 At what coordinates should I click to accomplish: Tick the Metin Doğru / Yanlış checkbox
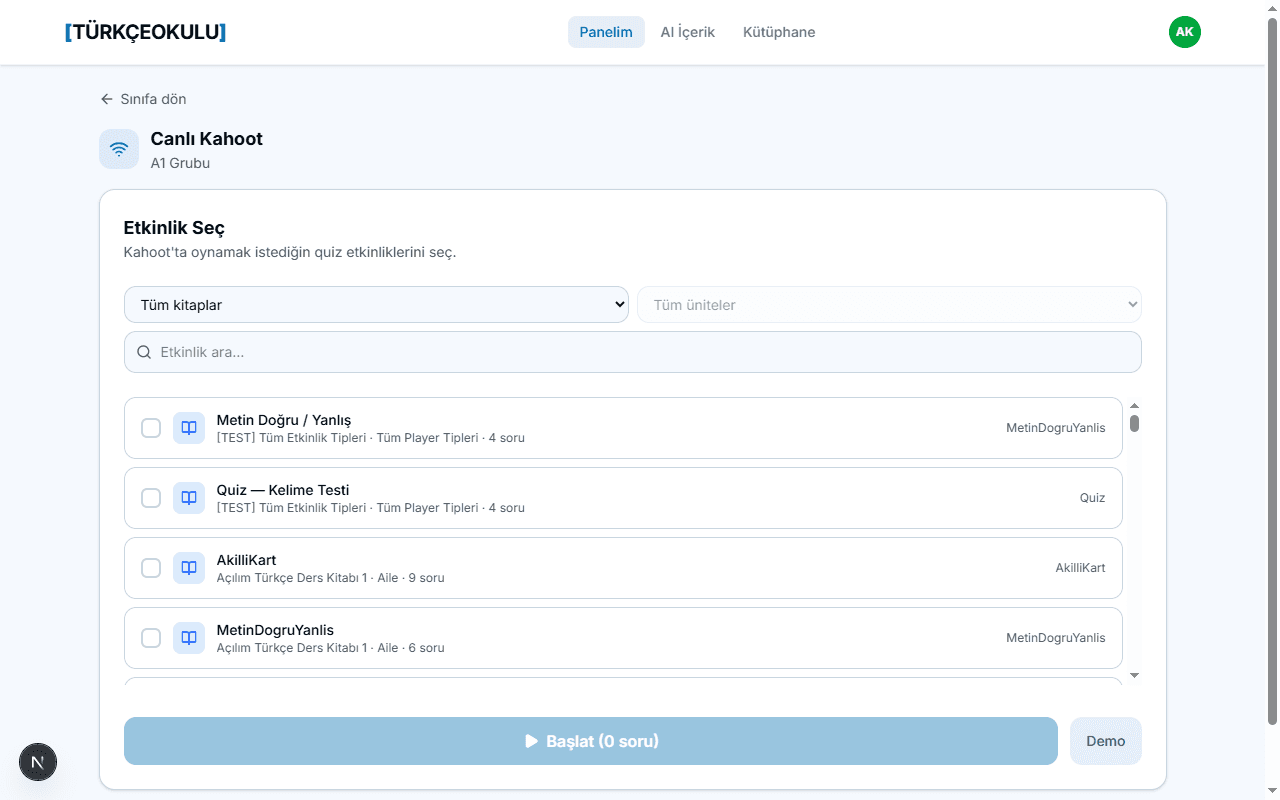point(151,428)
